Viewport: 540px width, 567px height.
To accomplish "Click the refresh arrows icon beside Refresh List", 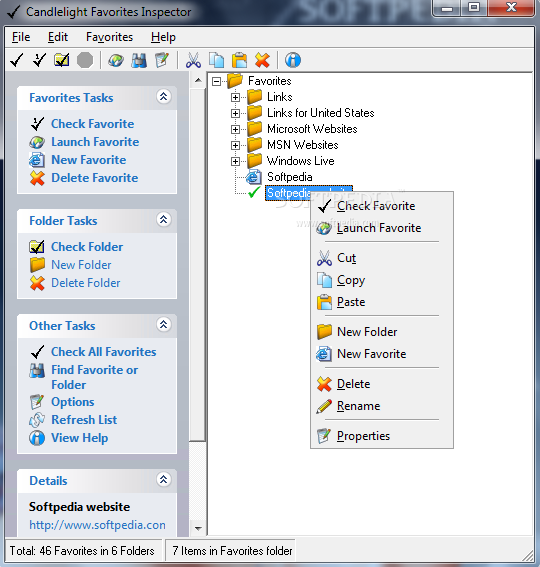I will click(37, 420).
